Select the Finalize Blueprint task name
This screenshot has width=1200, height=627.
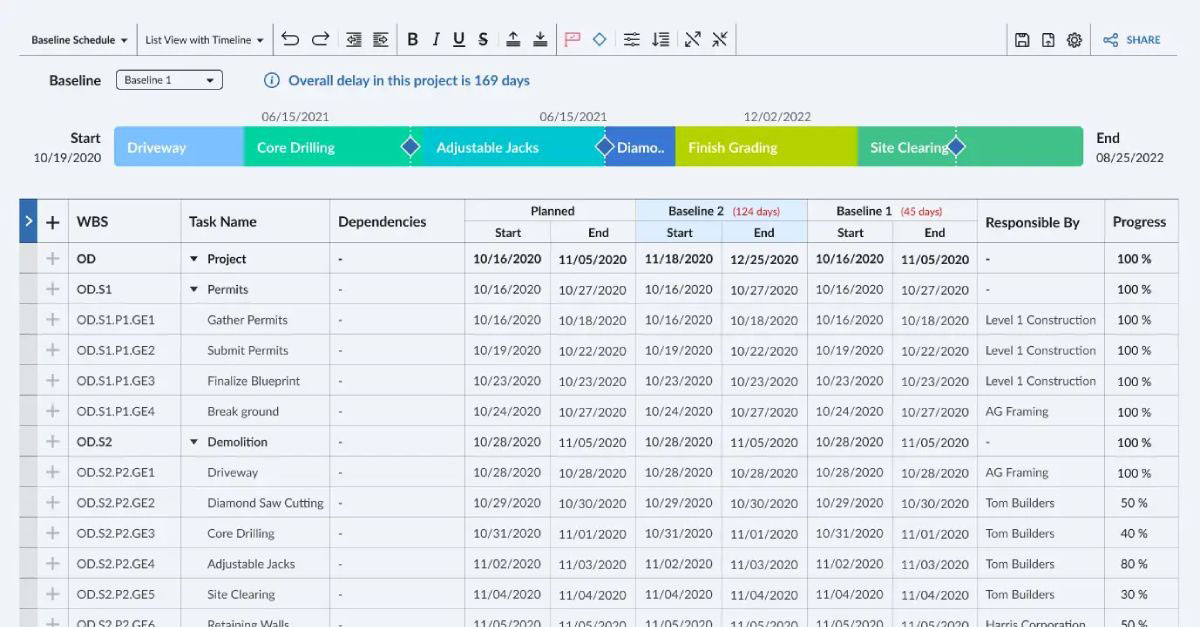point(254,381)
